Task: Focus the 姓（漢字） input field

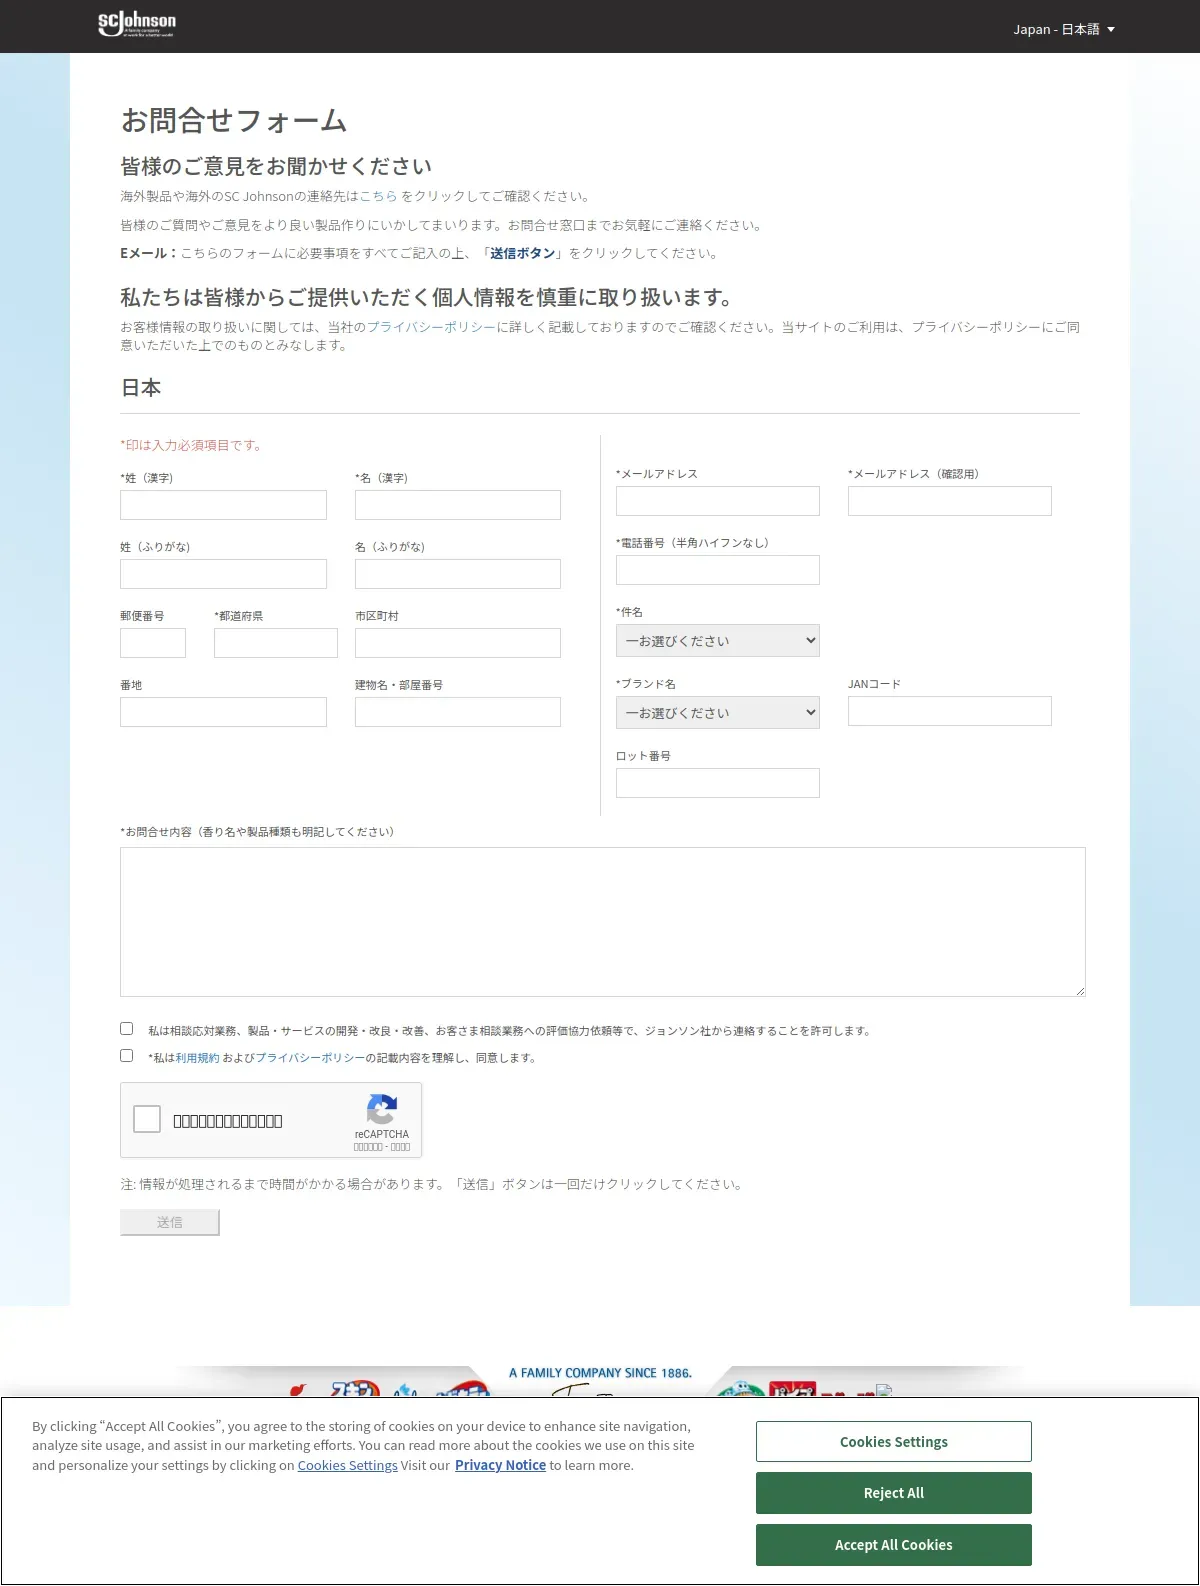Action: (x=223, y=505)
